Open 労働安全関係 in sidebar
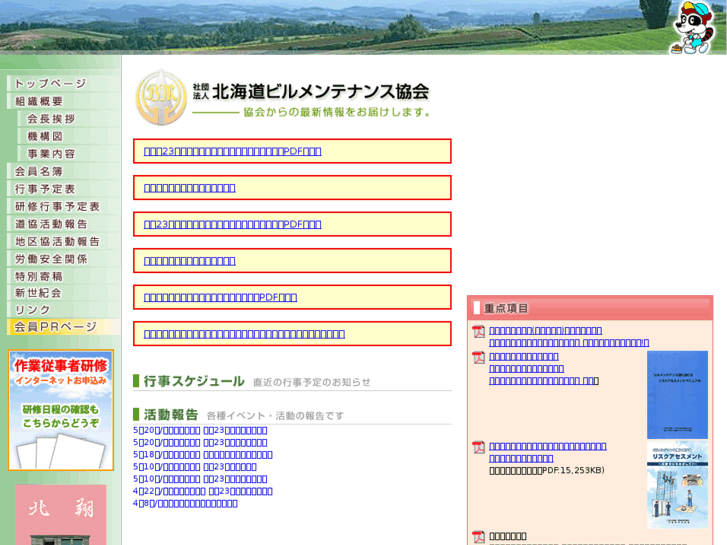727x545 pixels. (x=64, y=259)
